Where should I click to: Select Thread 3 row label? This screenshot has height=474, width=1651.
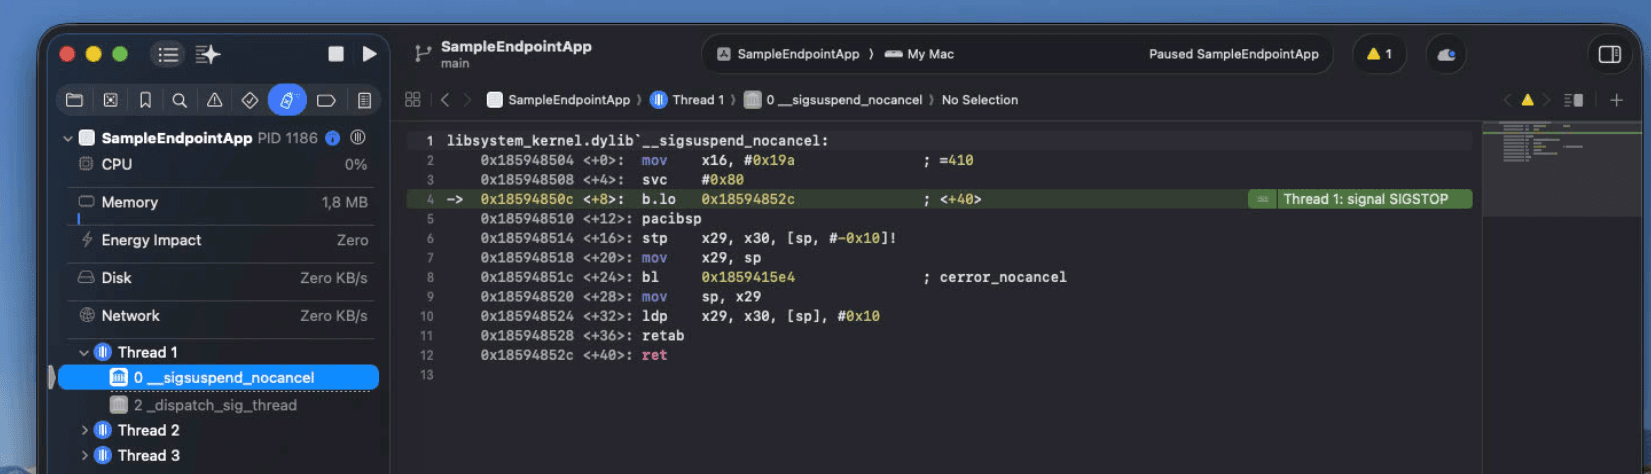148,455
